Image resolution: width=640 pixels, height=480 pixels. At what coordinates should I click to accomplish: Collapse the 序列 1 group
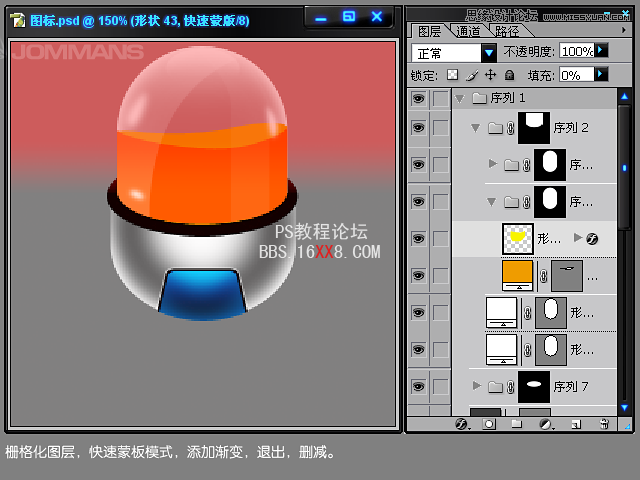pyautogui.click(x=459, y=98)
